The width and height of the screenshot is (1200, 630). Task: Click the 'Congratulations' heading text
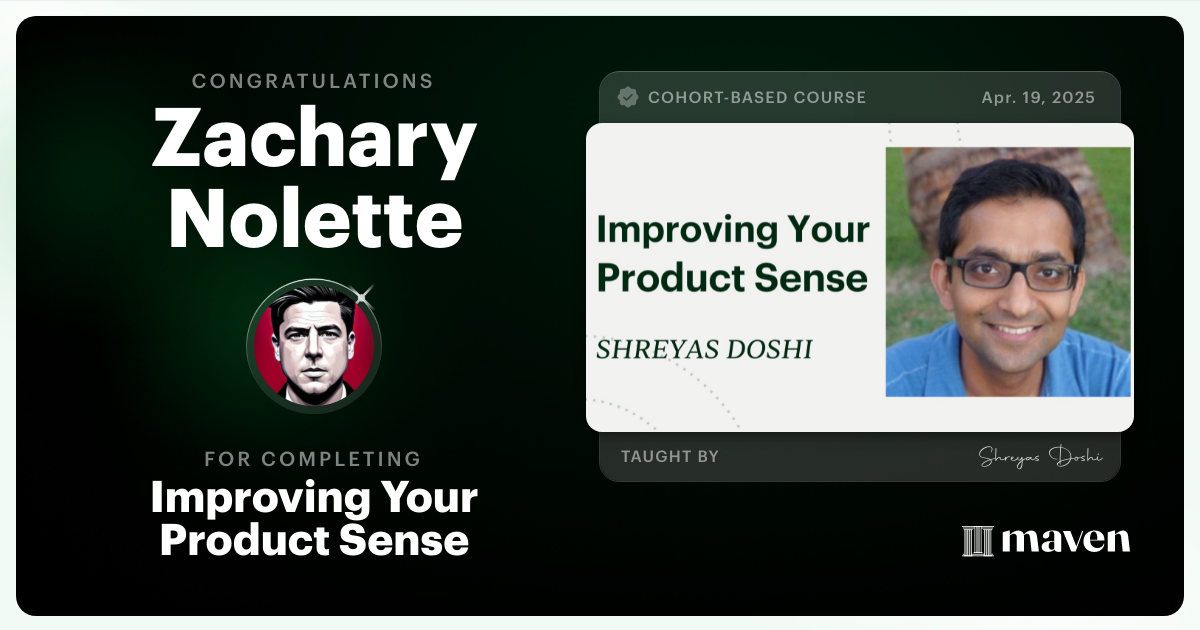click(313, 81)
